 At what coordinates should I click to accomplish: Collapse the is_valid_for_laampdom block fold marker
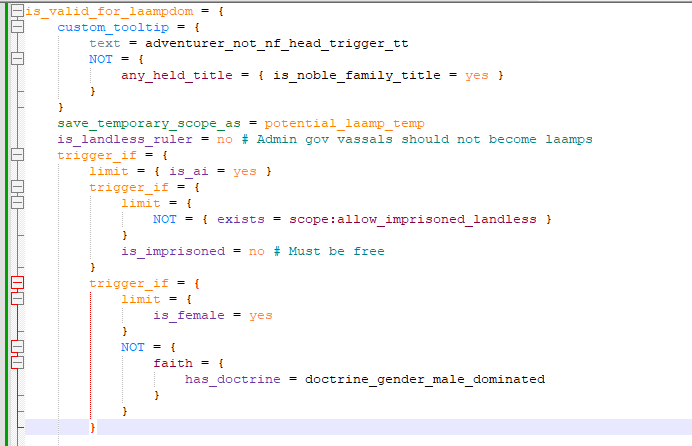point(17,11)
